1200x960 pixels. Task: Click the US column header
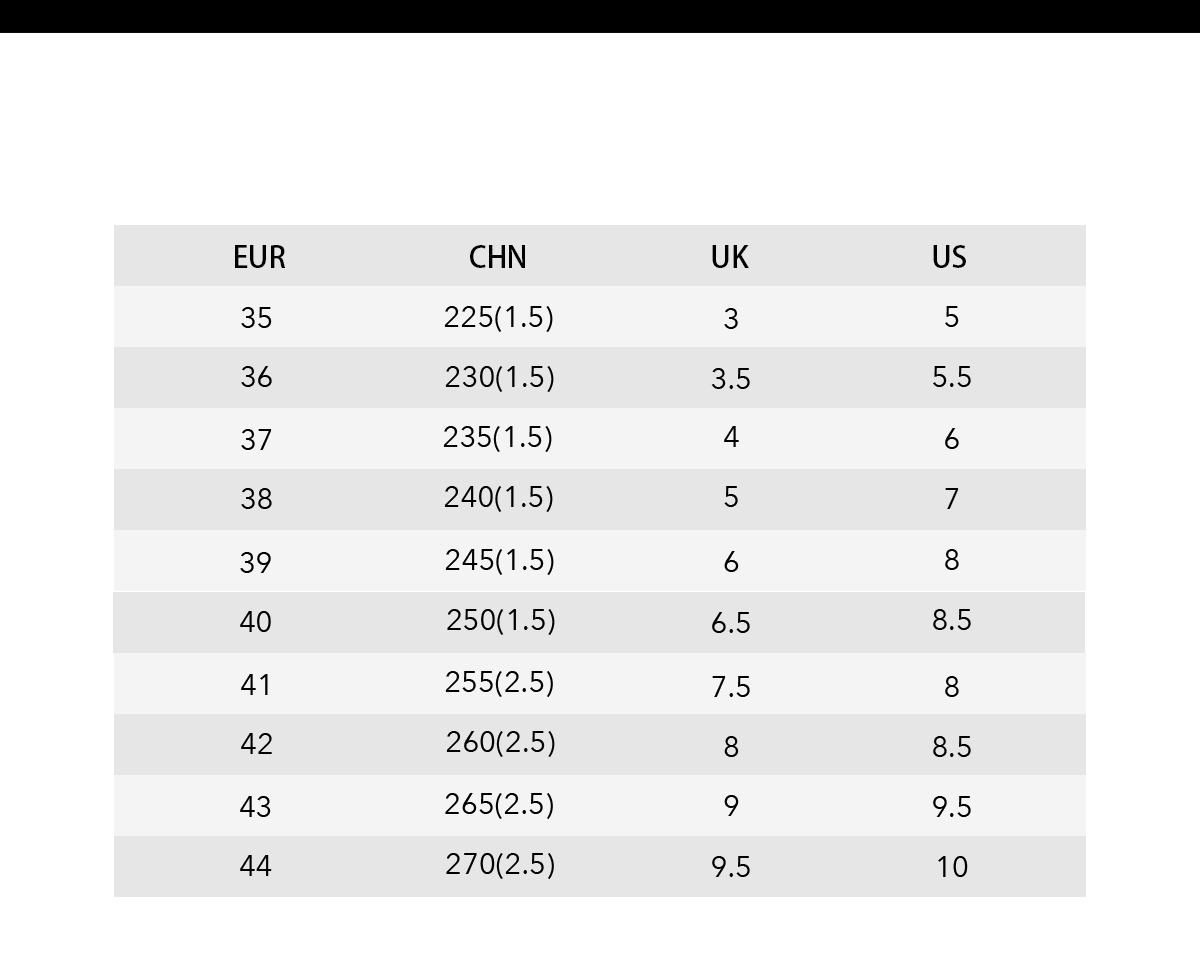(950, 257)
